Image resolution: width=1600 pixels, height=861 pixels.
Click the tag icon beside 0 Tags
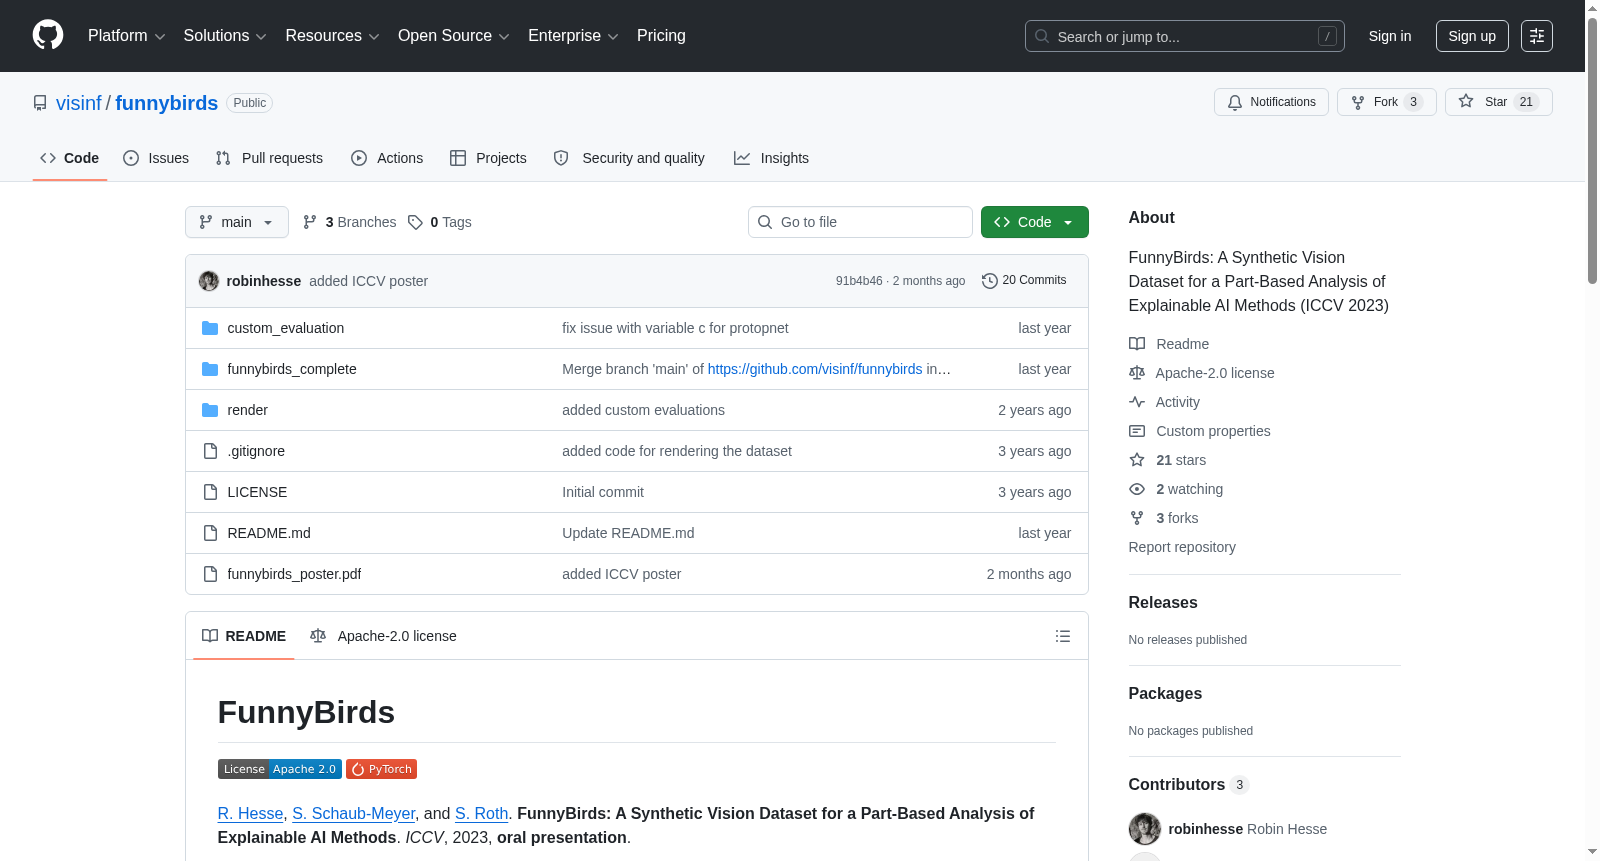click(416, 222)
